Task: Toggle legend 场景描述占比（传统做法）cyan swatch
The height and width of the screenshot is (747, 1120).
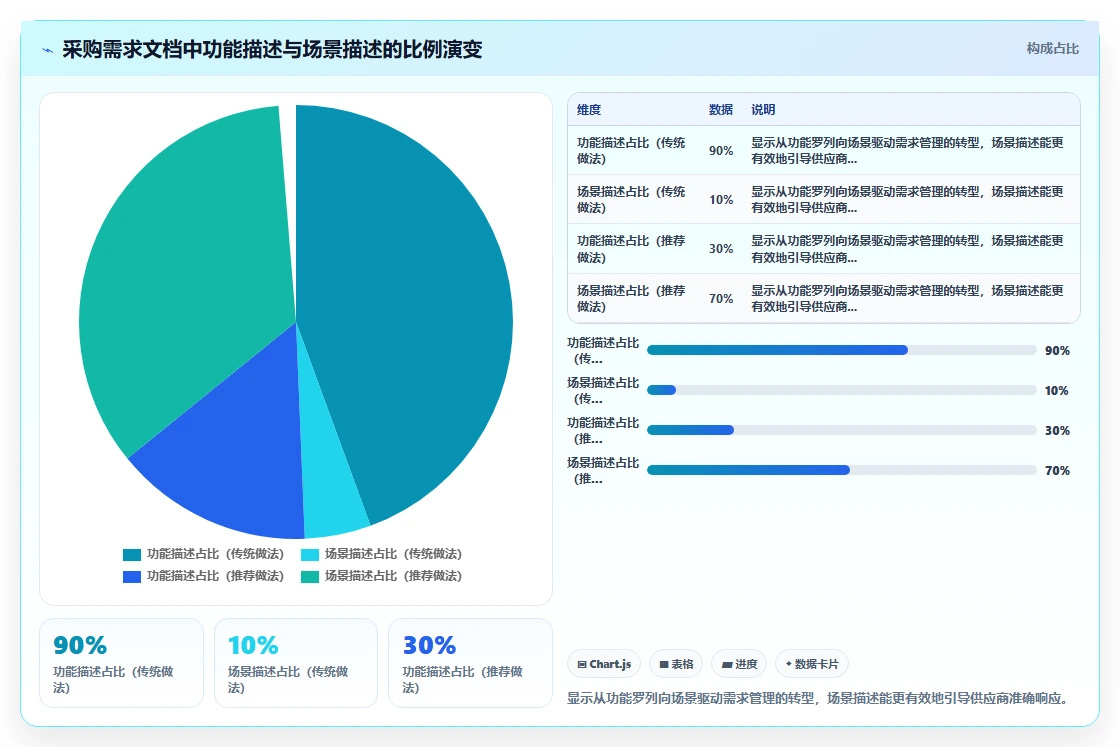Action: click(309, 555)
